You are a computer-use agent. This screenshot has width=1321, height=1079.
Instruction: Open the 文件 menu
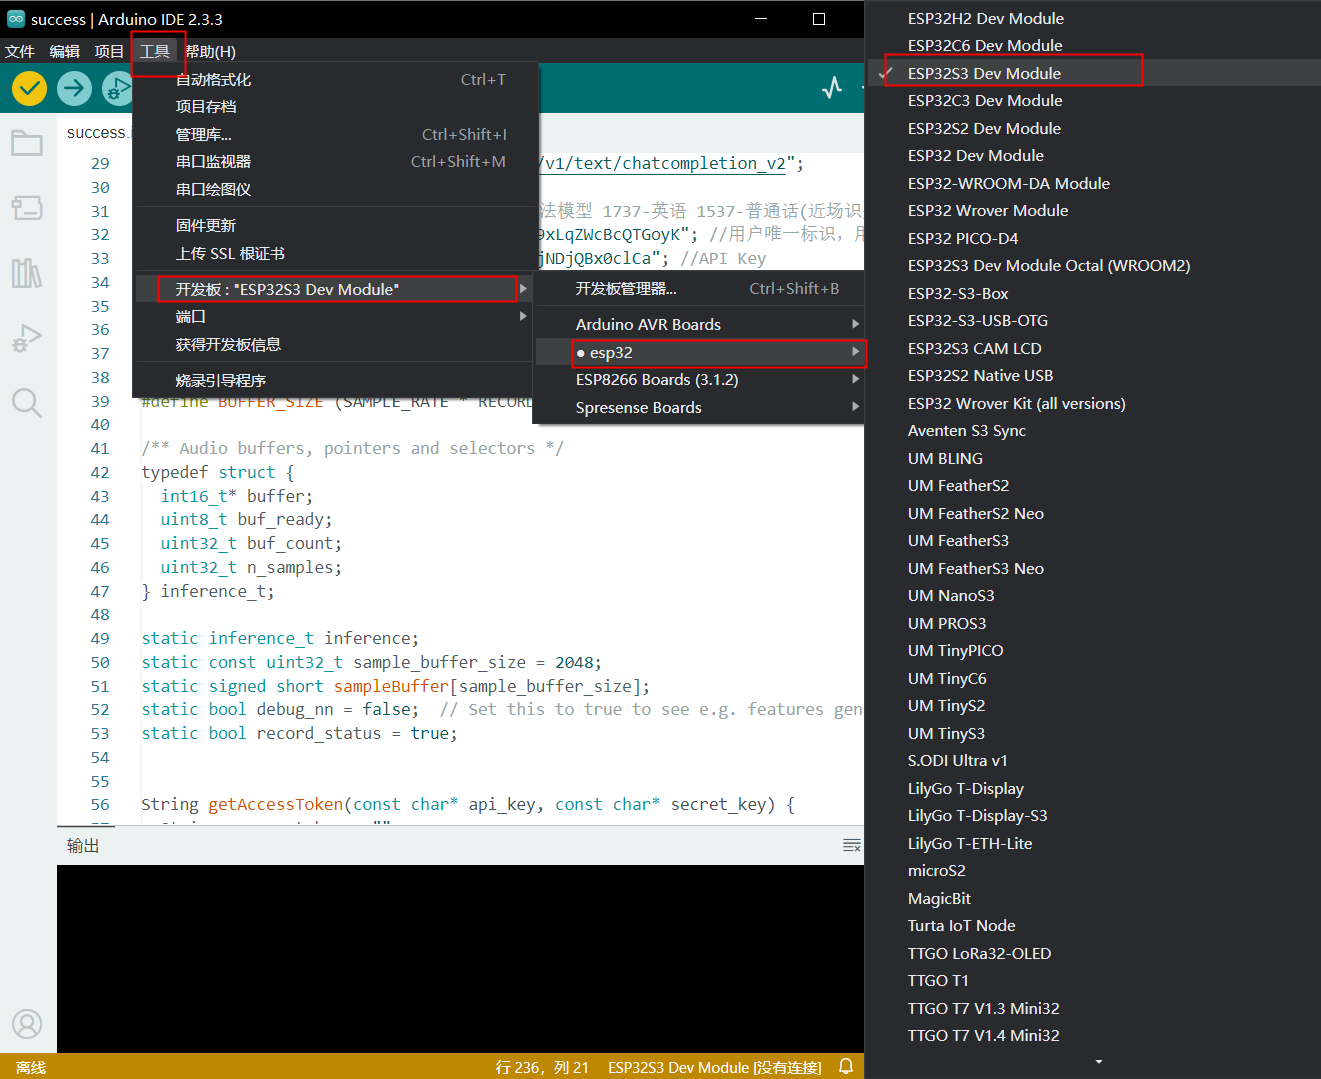click(x=20, y=51)
